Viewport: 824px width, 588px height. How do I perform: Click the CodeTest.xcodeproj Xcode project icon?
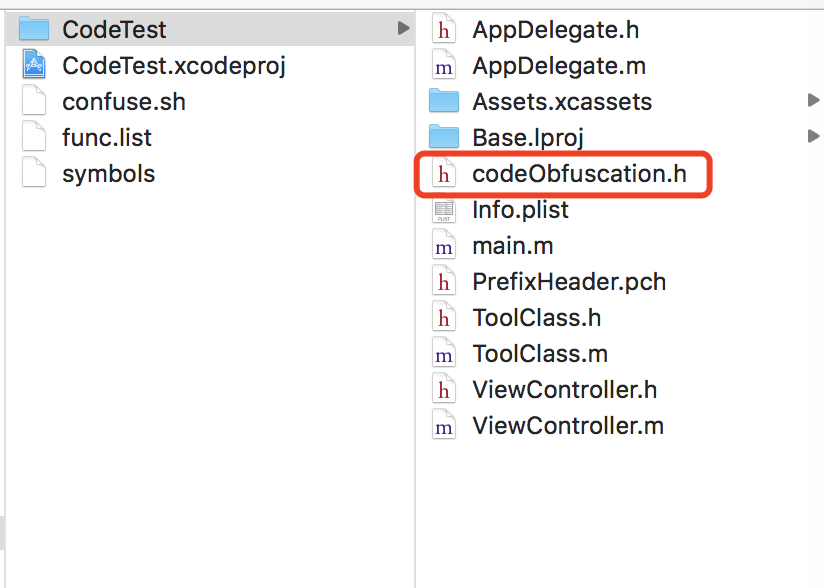[34, 65]
